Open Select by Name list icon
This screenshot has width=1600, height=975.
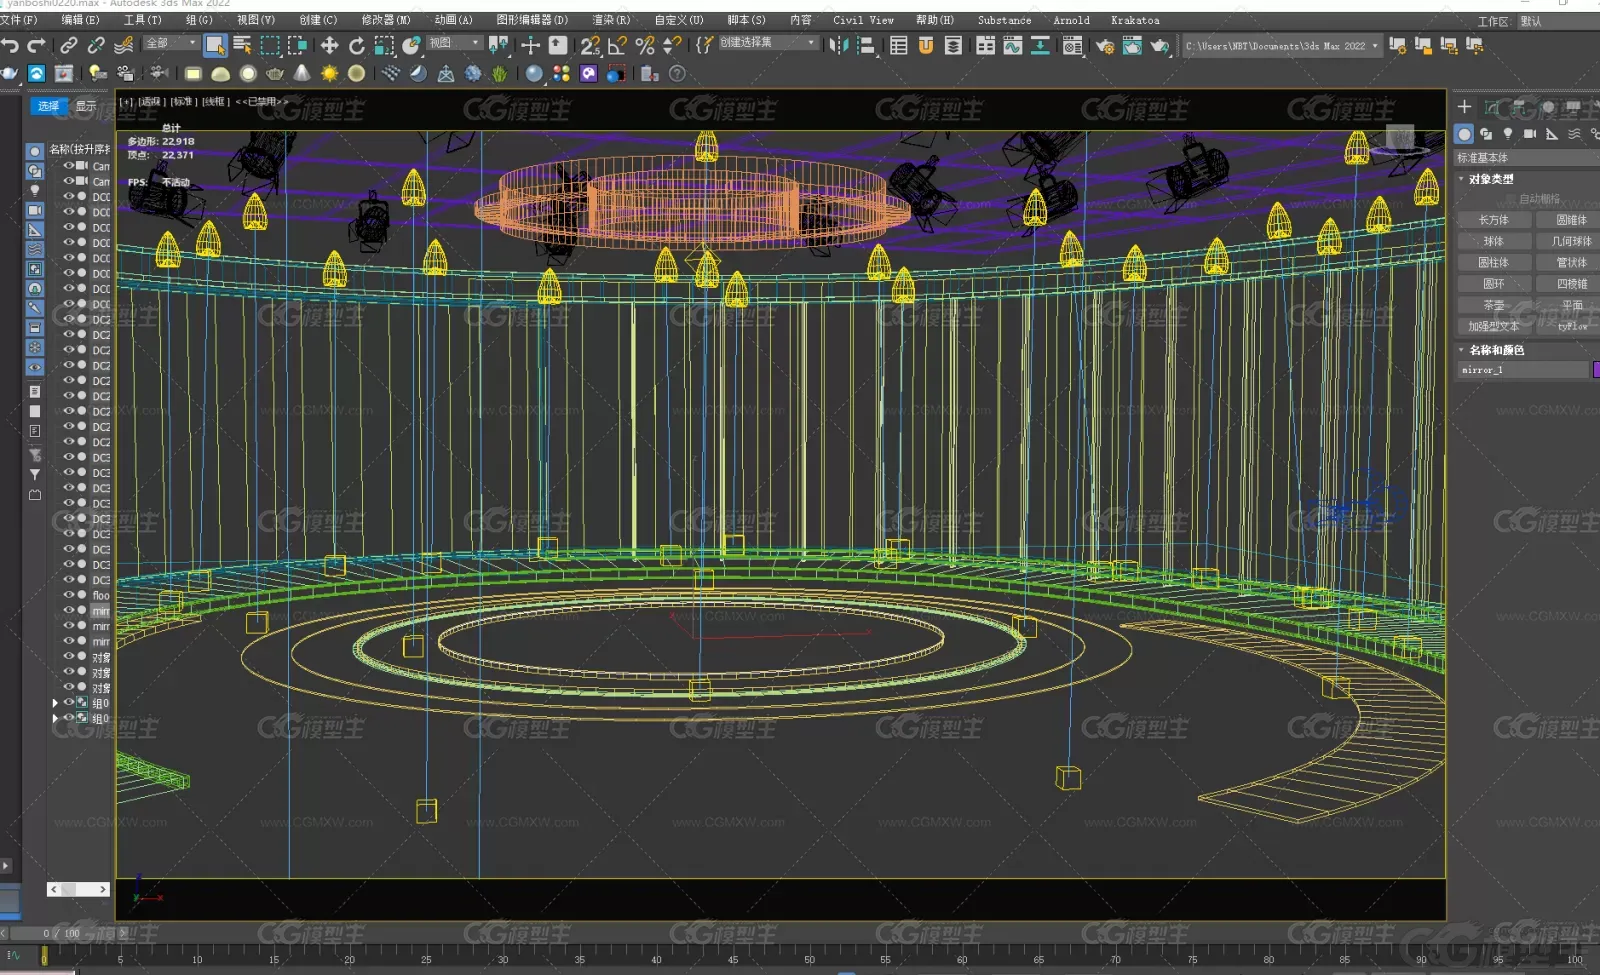tap(242, 45)
